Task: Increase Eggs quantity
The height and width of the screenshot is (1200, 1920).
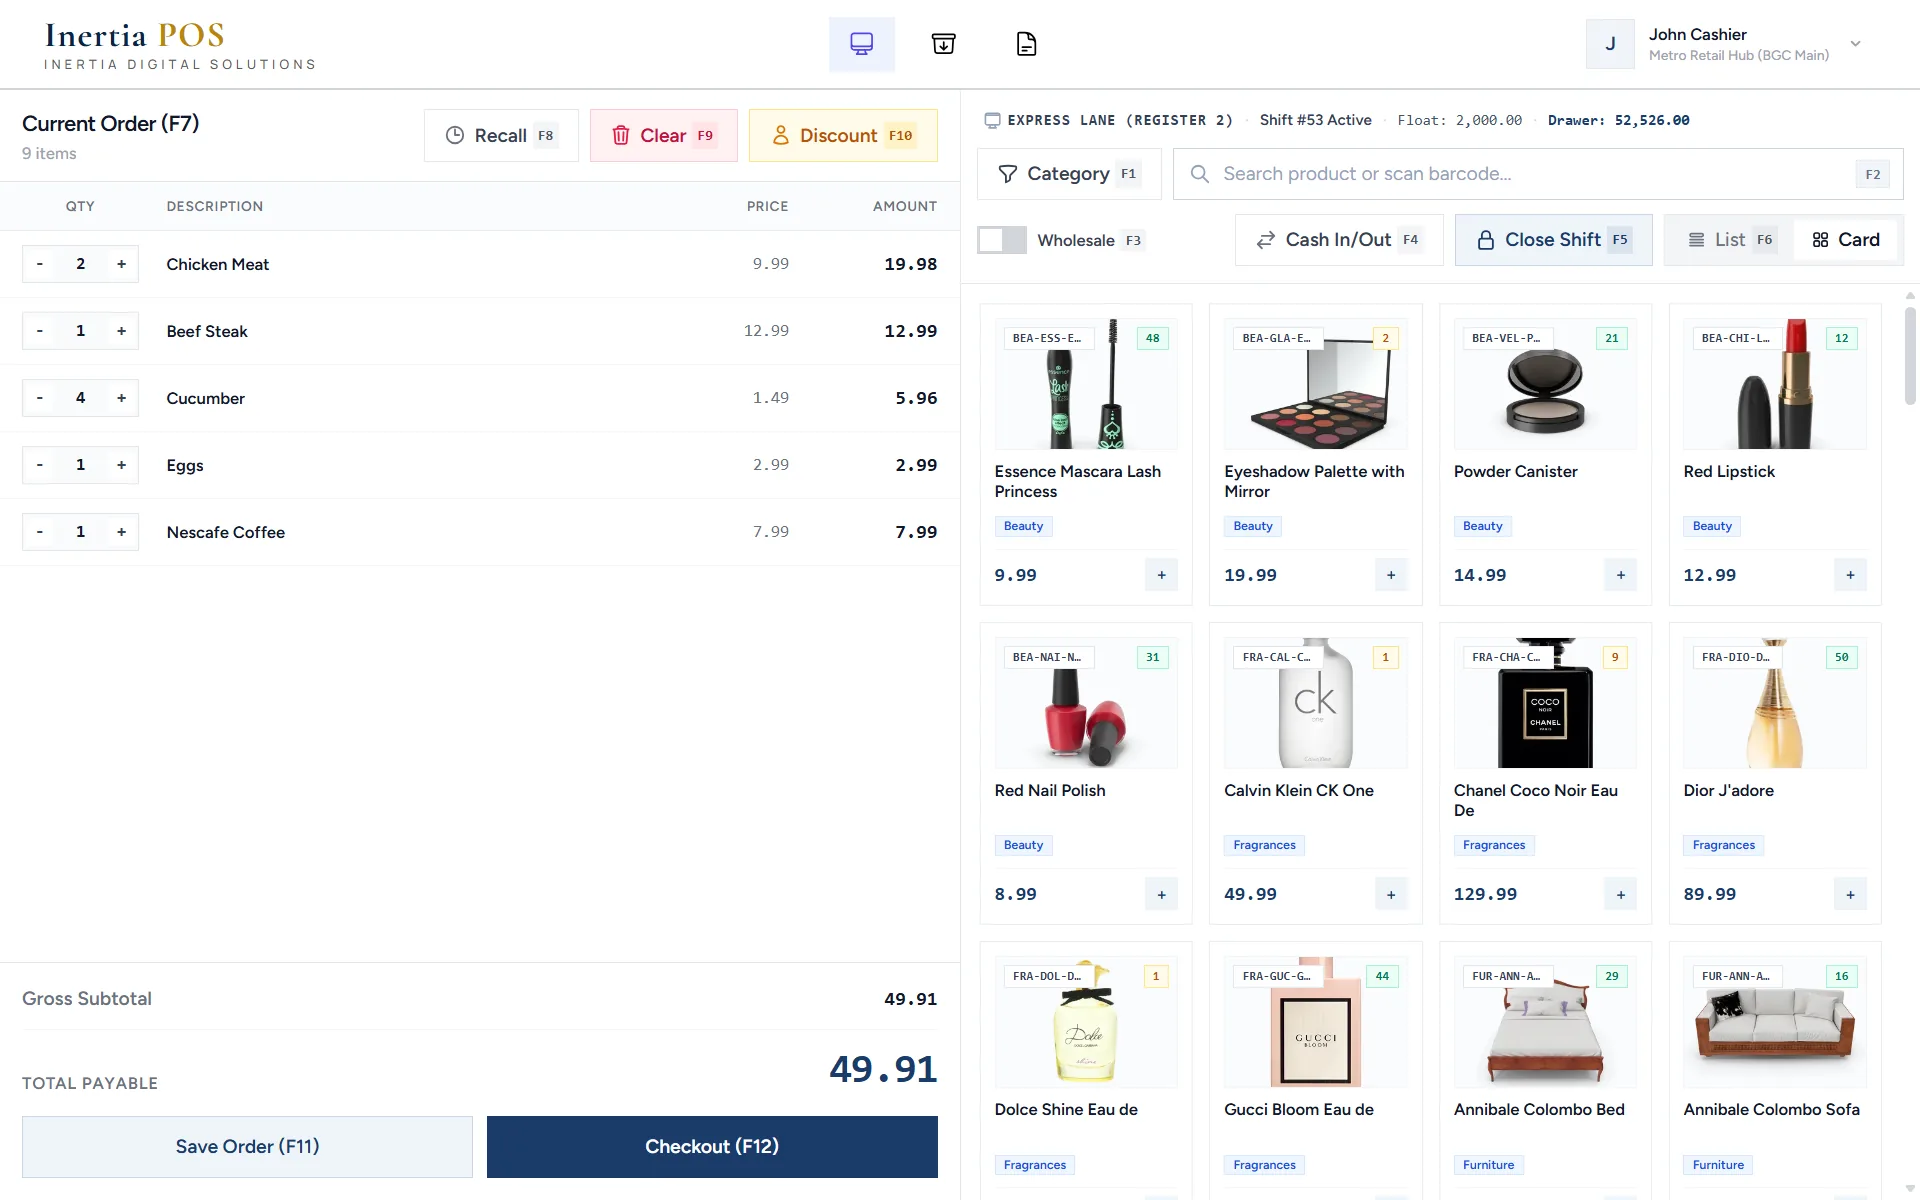Action: click(x=121, y=465)
